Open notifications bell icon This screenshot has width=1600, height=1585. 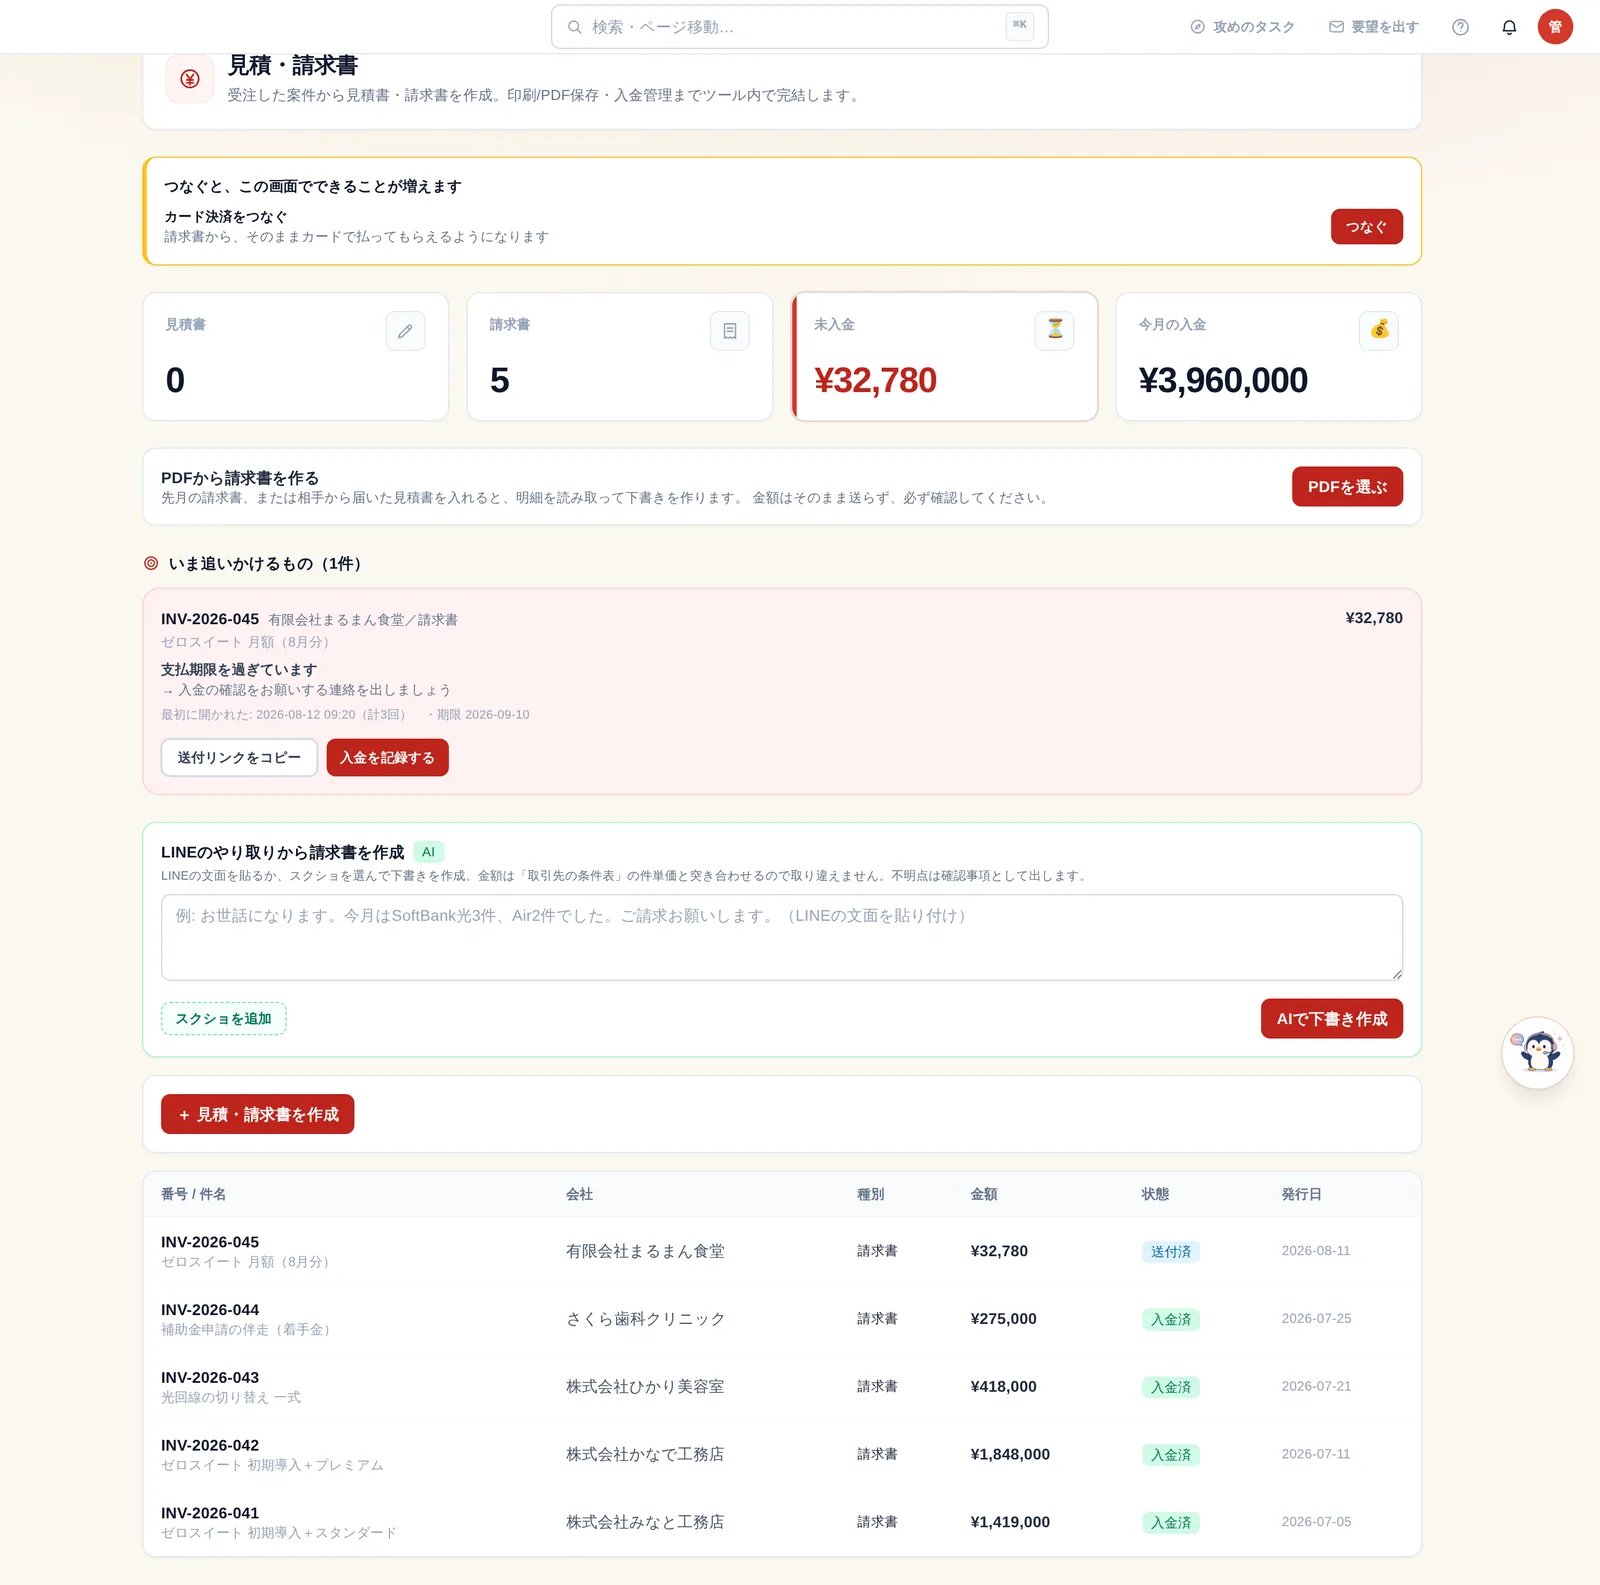[1509, 27]
